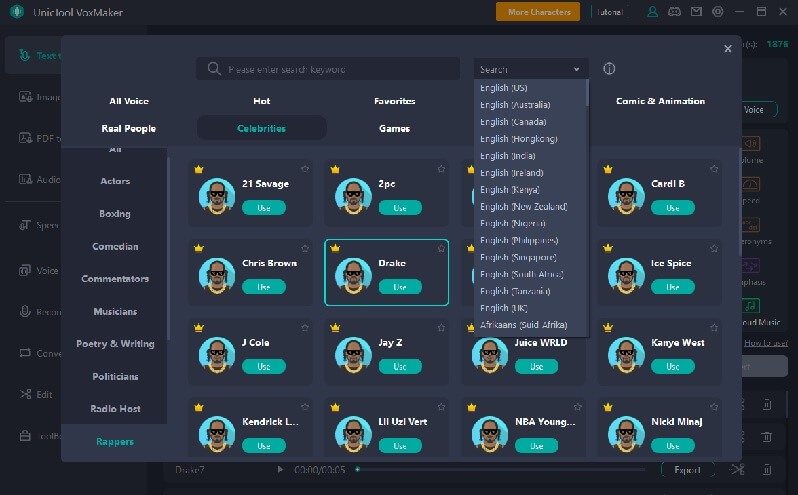Click the info icon next to the language dropdown
This screenshot has height=495, width=798.
(x=609, y=69)
